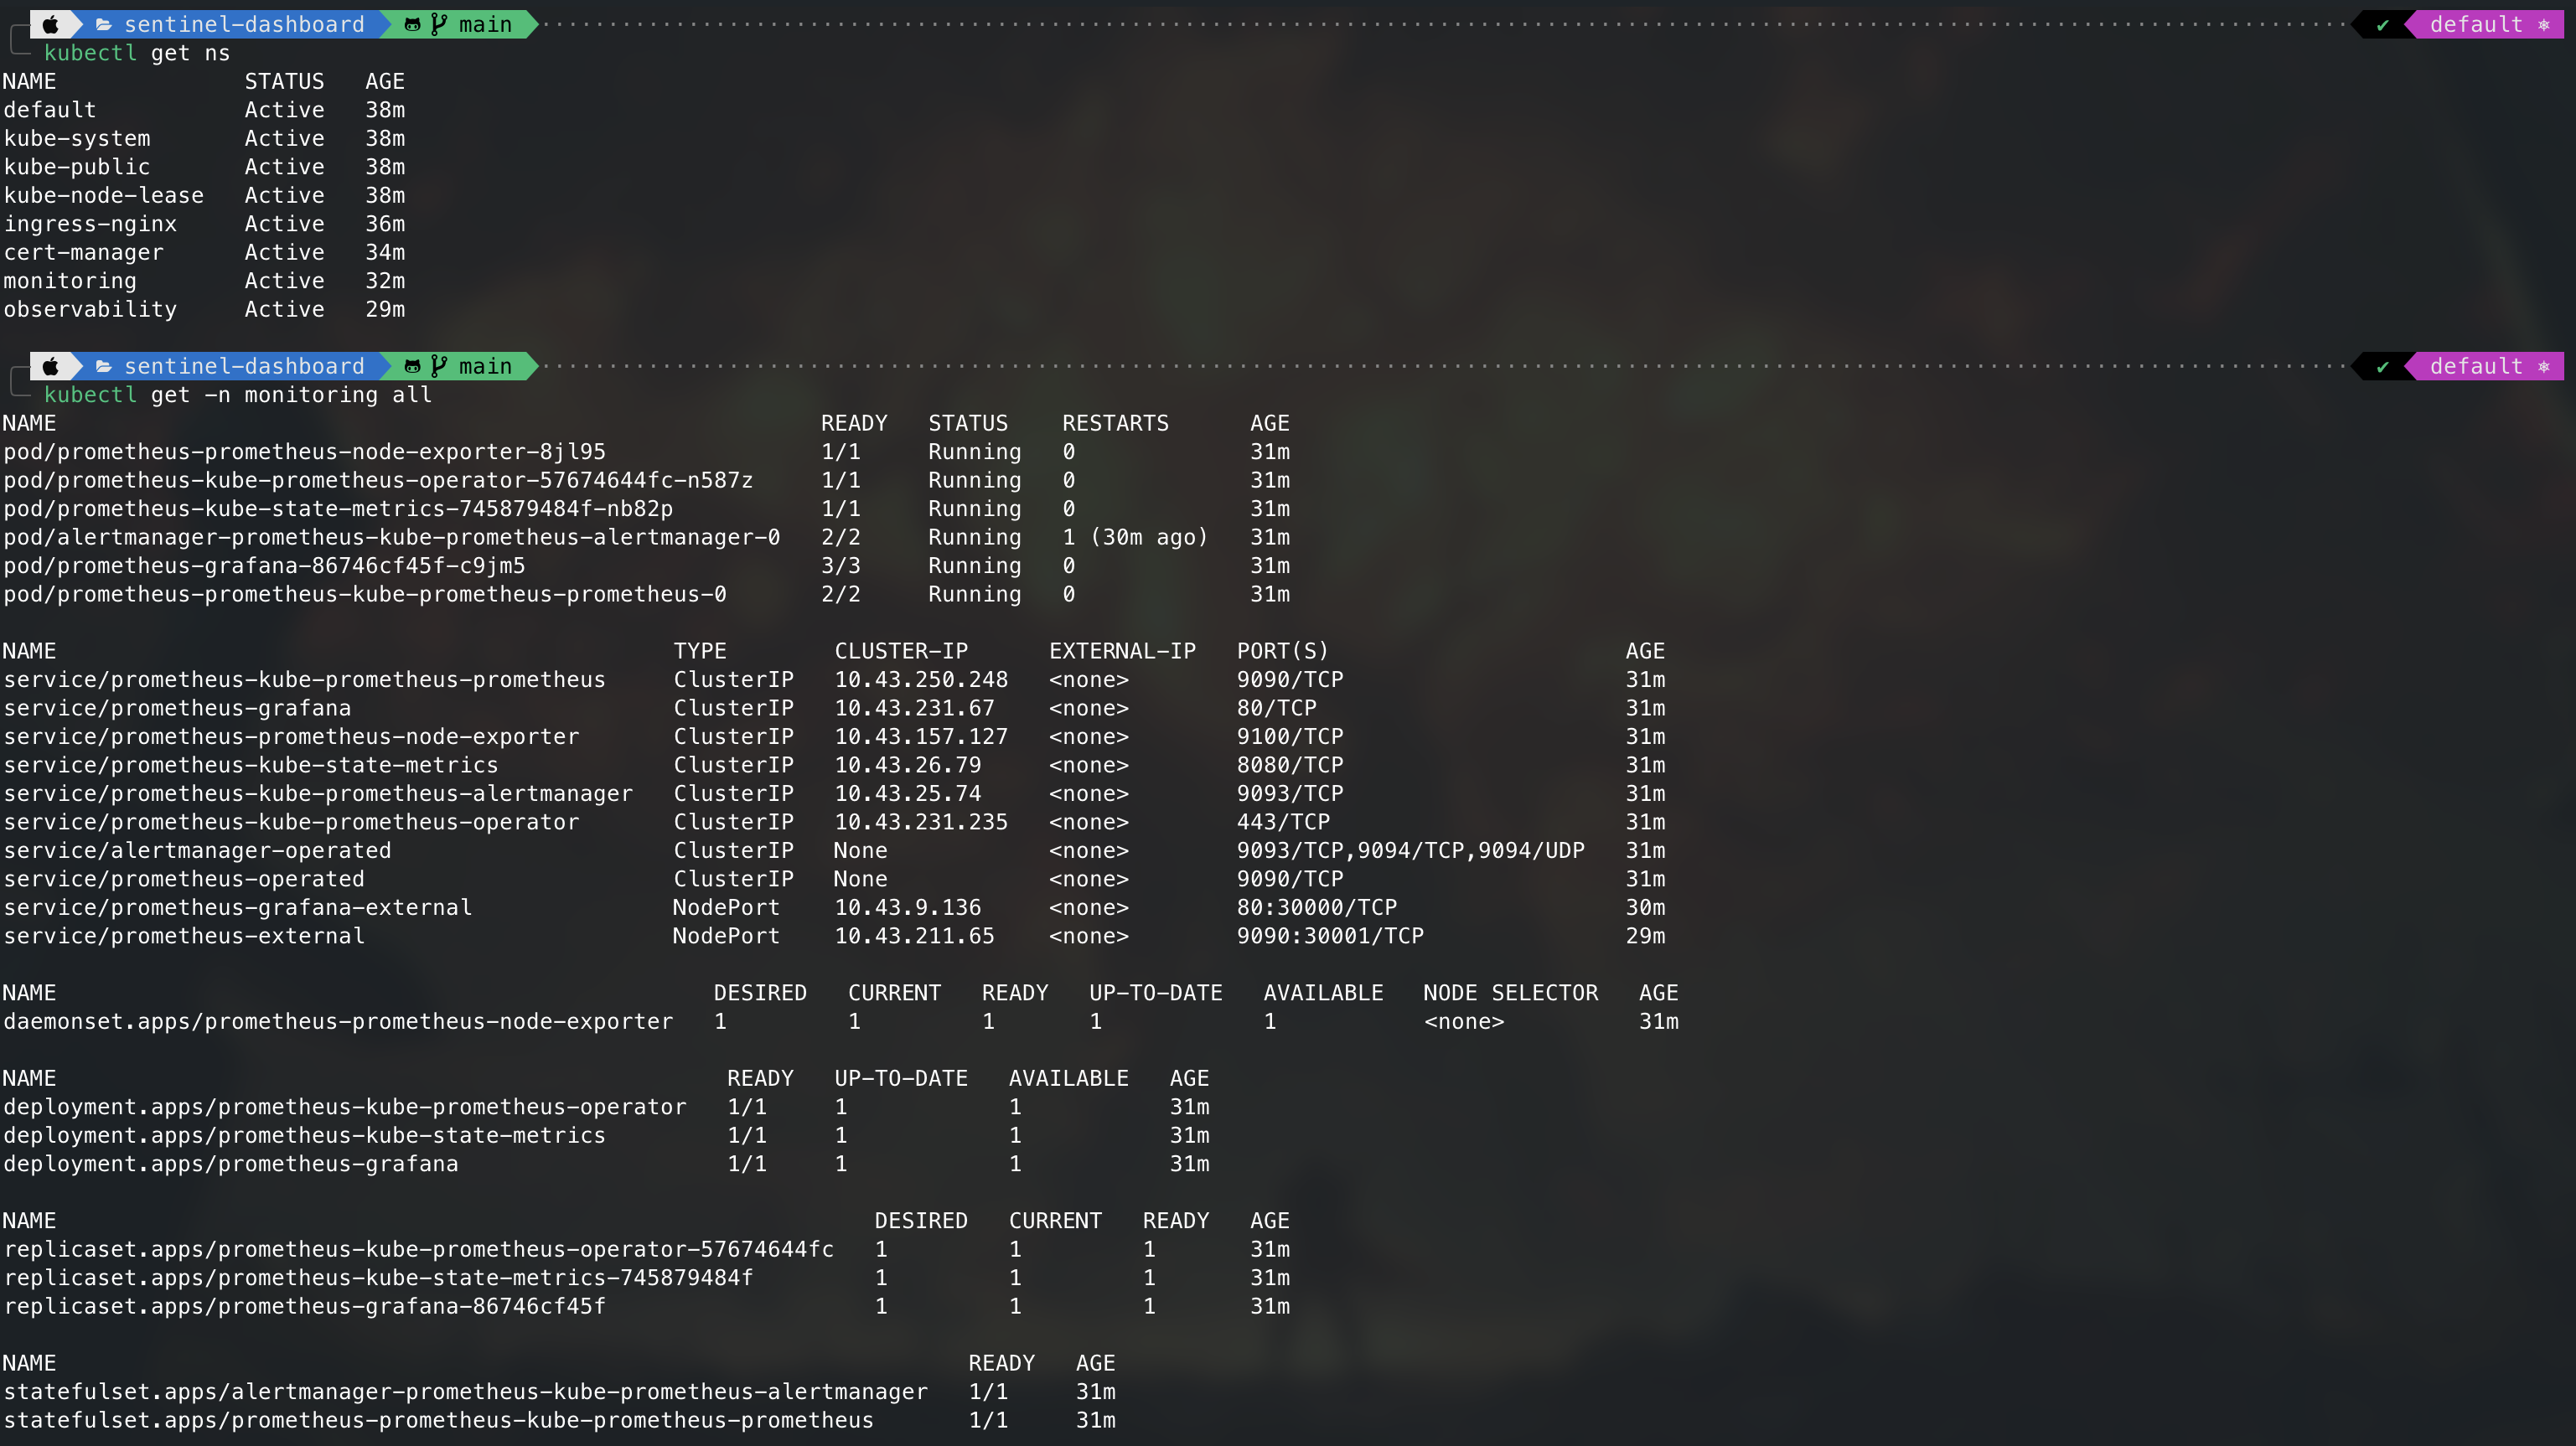Click the purple default context segment in first prompt
2576x1446 pixels.
pos(2476,24)
